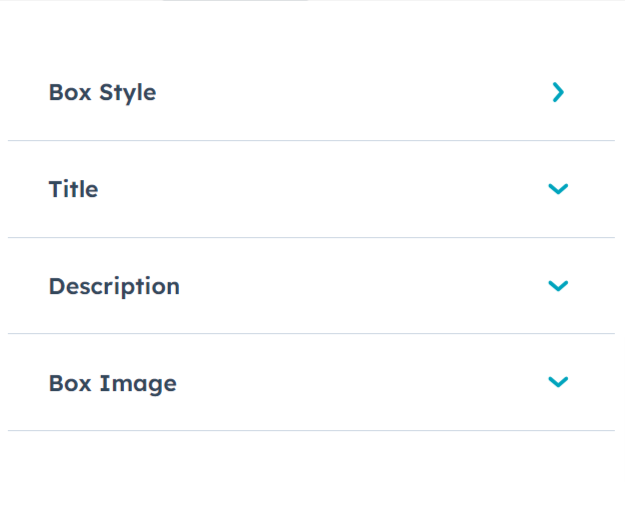
Task: Show Title options using the teal arrow
Action: coord(558,189)
